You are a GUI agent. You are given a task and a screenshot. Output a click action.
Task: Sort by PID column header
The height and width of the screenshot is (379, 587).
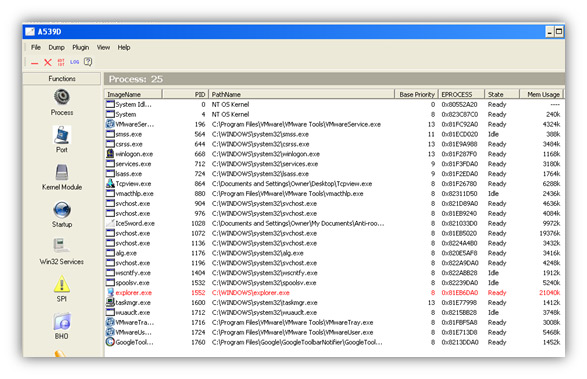coord(185,94)
